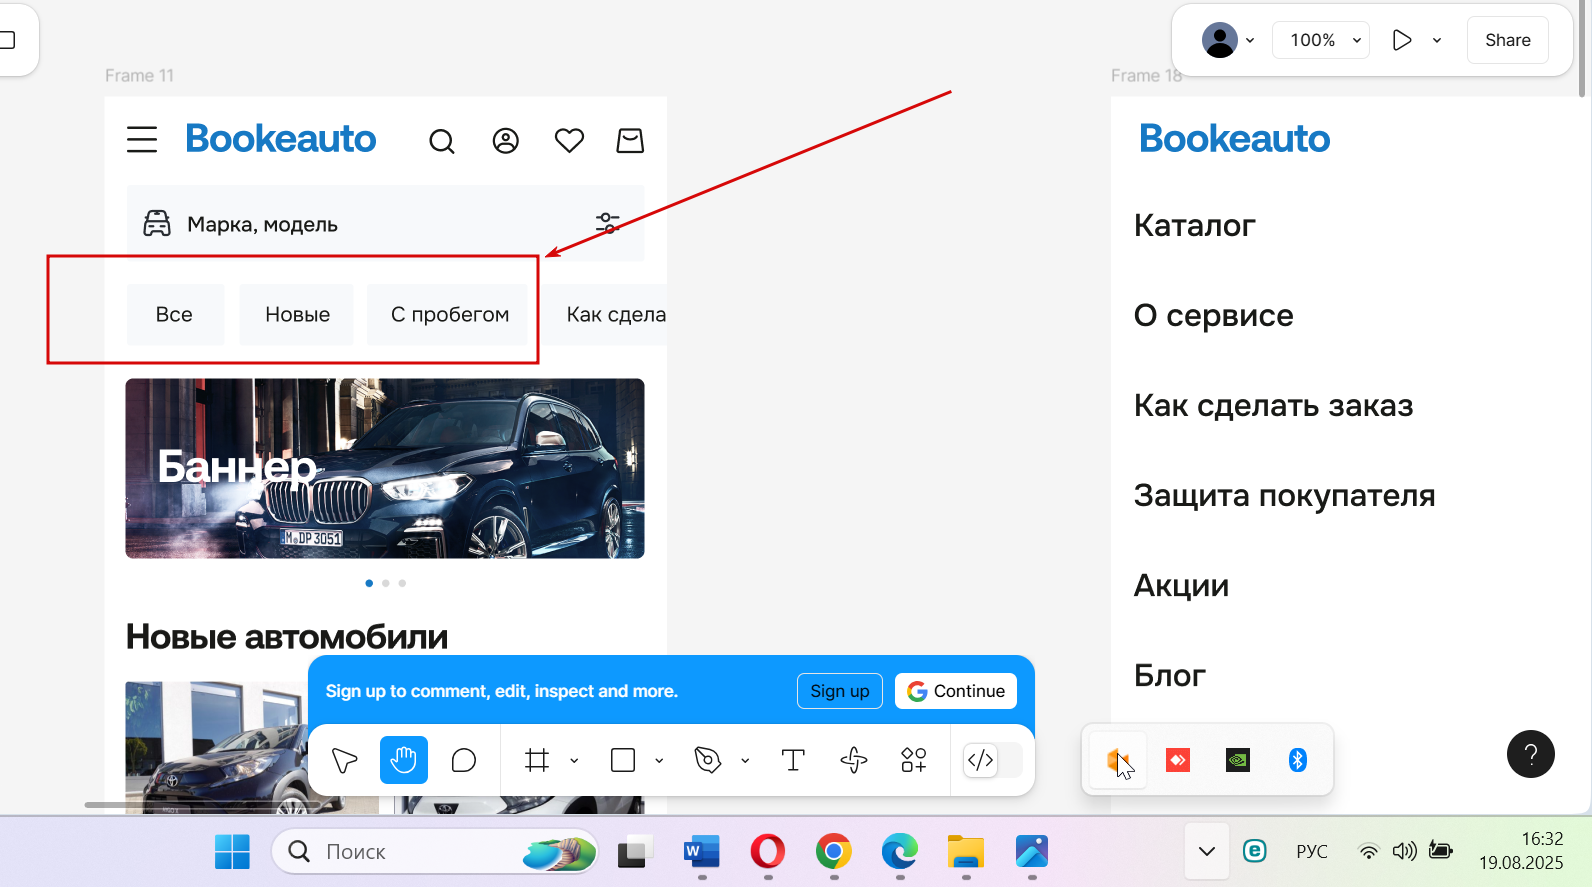This screenshot has height=887, width=1592.
Task: Click the Share button
Action: [x=1508, y=40]
